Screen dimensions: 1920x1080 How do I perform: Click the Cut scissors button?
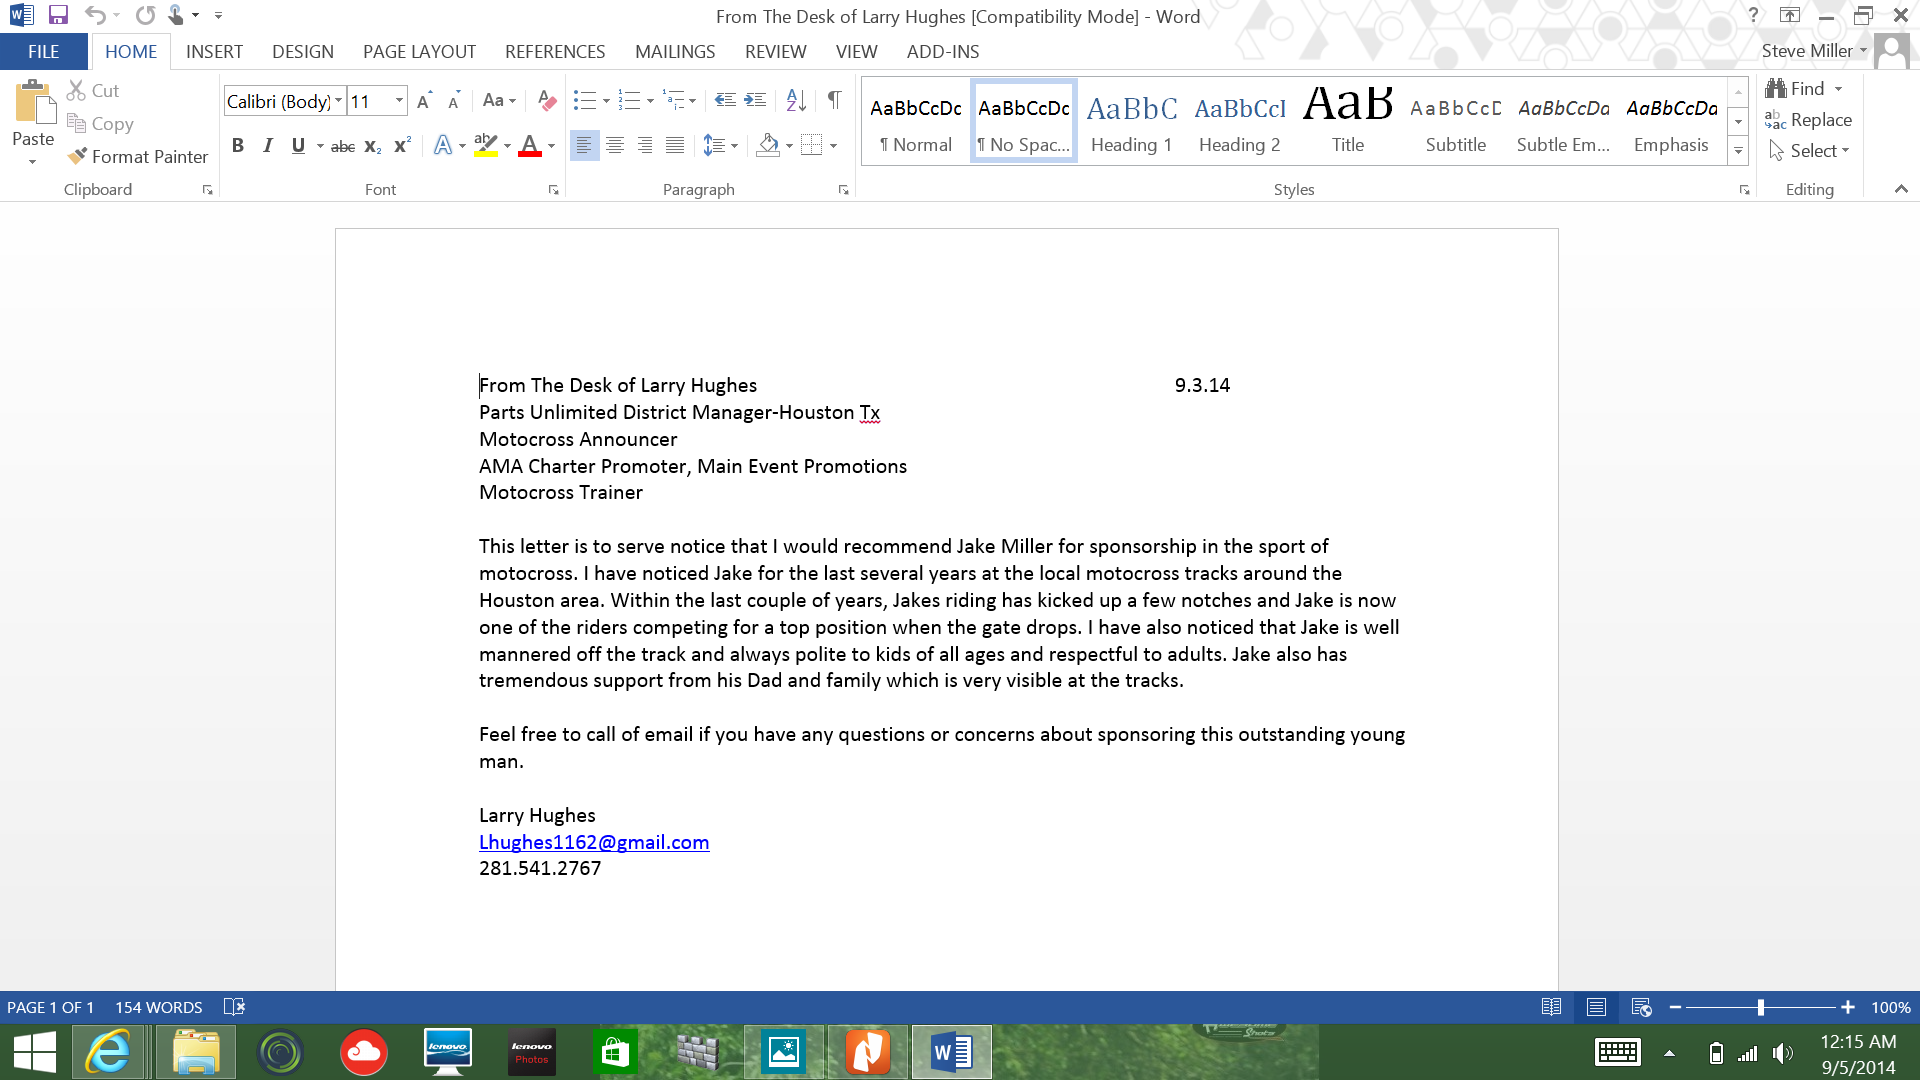coord(93,91)
